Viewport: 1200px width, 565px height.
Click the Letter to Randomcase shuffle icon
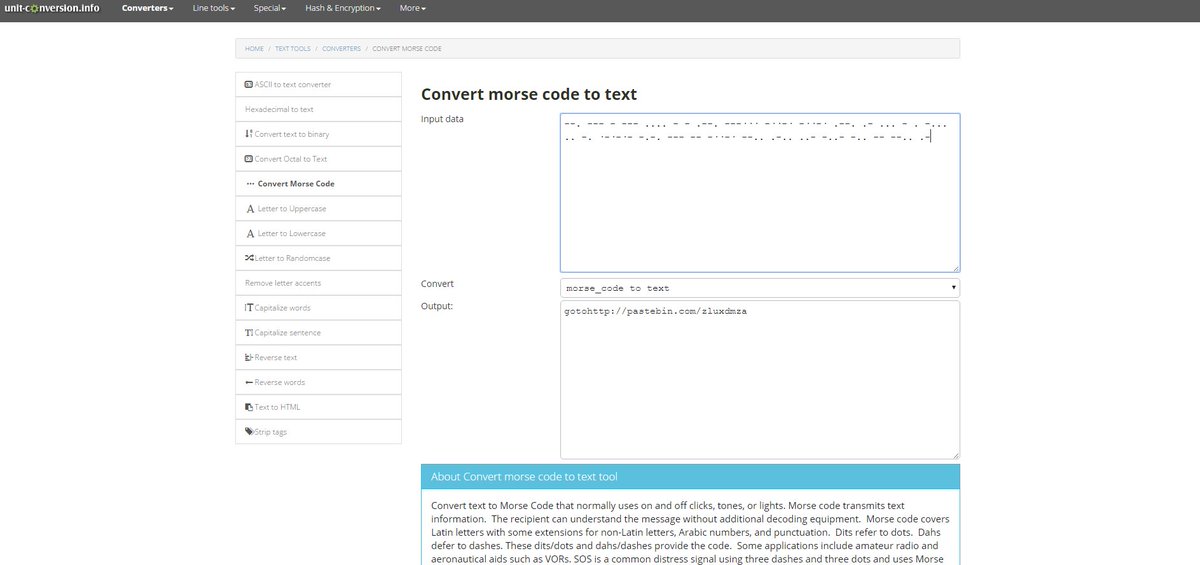pos(249,258)
